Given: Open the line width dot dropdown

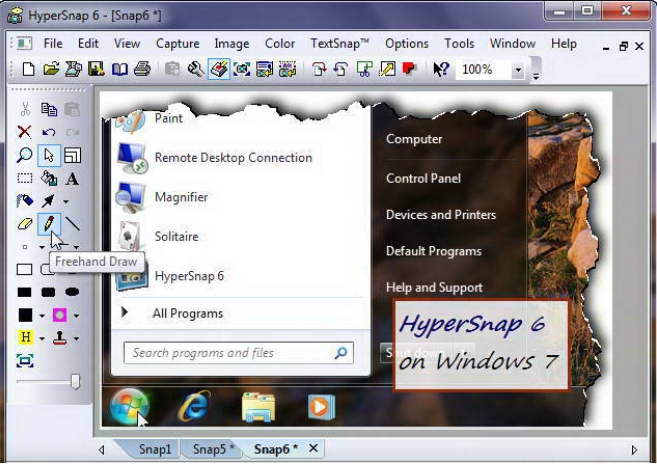Looking at the screenshot, I should click(x=42, y=247).
